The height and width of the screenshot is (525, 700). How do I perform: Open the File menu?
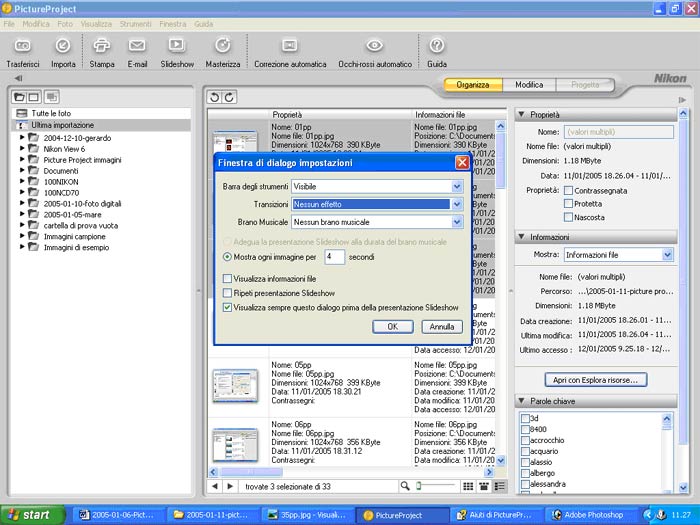pos(9,24)
